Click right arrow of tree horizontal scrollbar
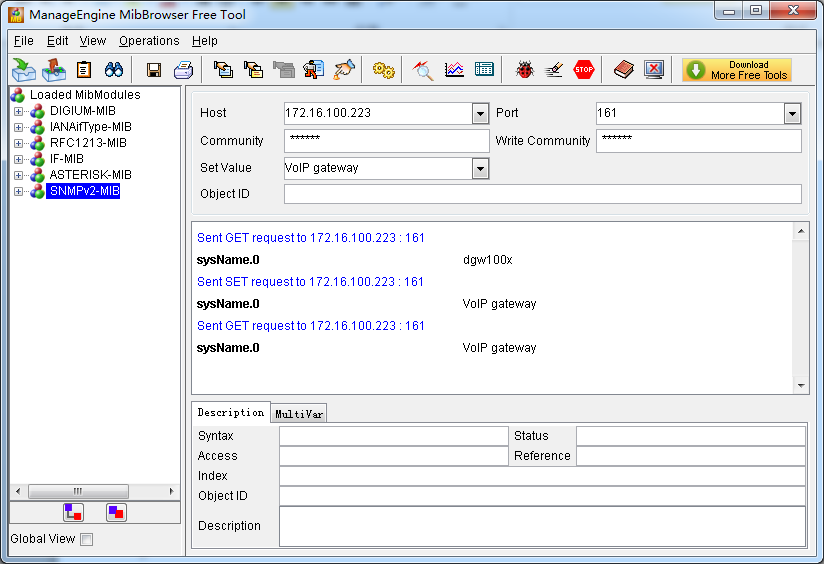 click(x=171, y=491)
